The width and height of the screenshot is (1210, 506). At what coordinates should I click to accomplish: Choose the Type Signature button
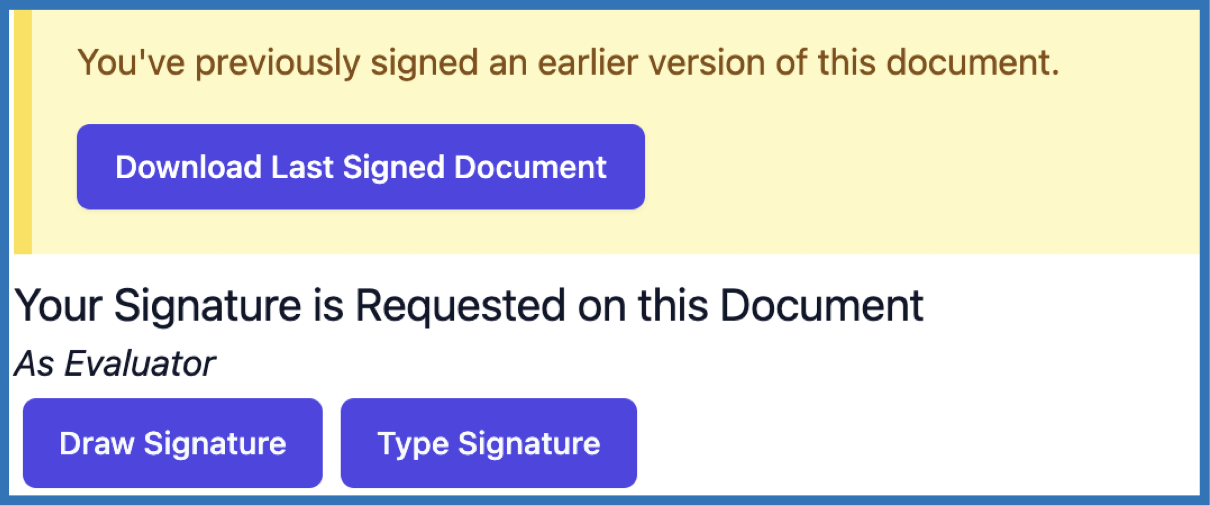point(488,443)
